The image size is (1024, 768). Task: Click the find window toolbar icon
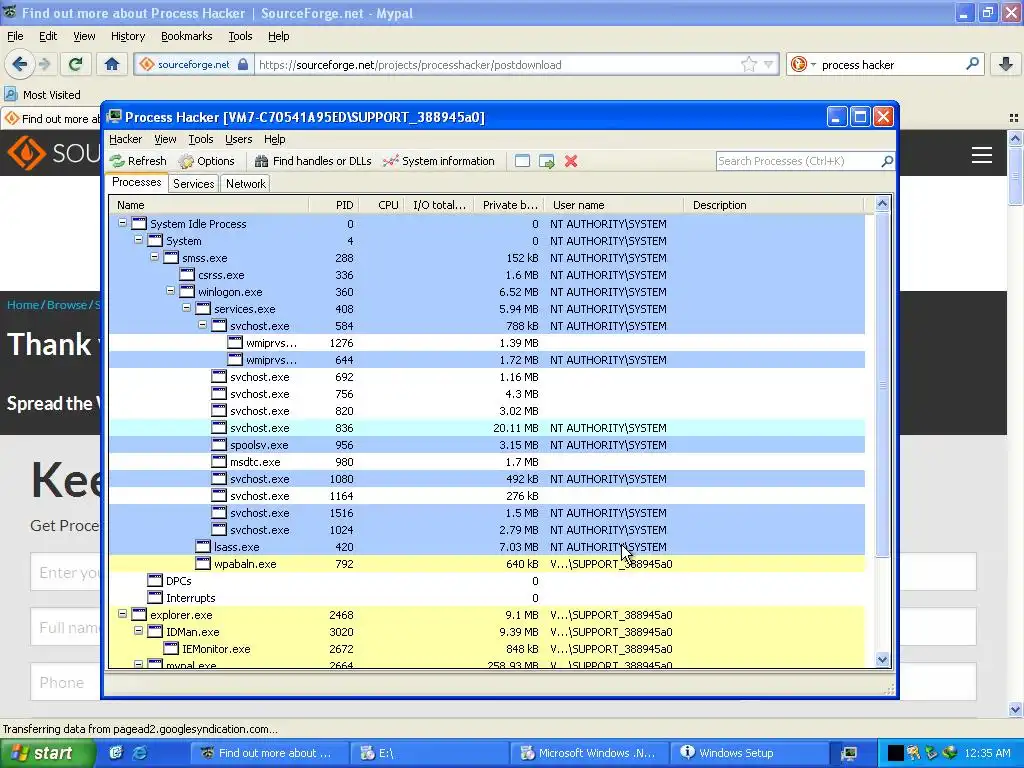click(522, 161)
